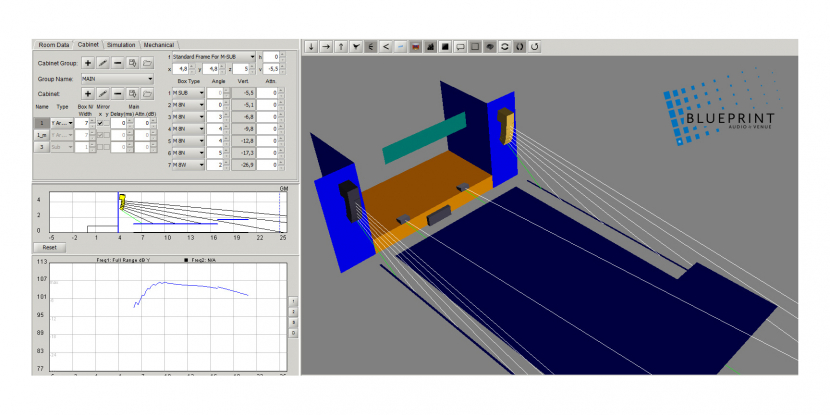Open Box Type dropdown for row 3
The image size is (830, 415).
188,117
